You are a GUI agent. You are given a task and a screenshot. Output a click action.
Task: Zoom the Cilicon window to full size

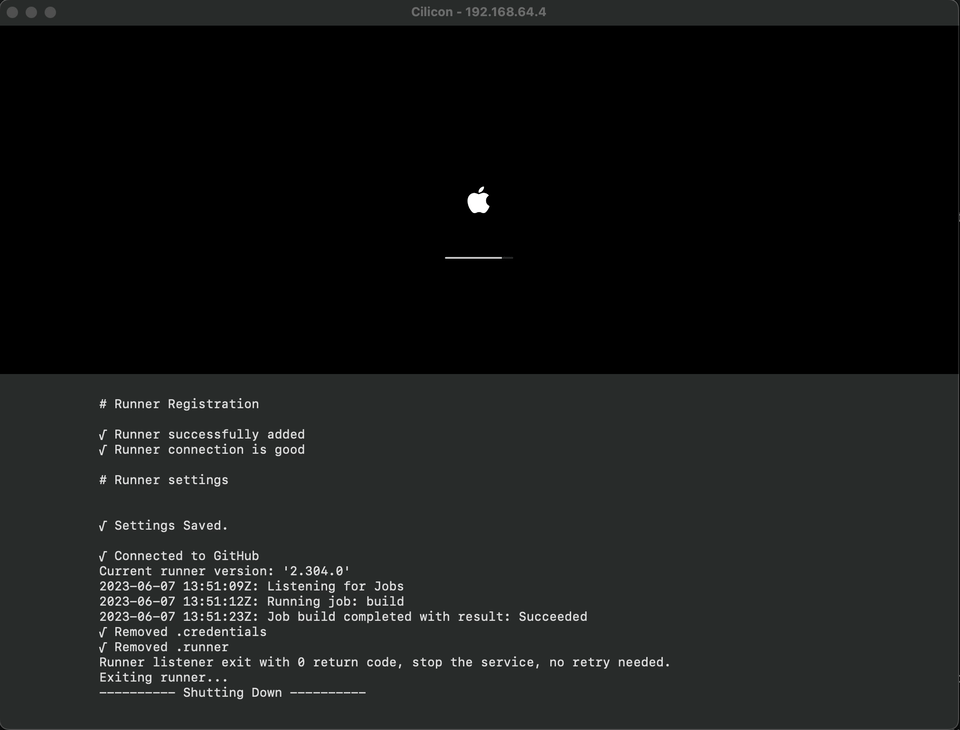(51, 12)
